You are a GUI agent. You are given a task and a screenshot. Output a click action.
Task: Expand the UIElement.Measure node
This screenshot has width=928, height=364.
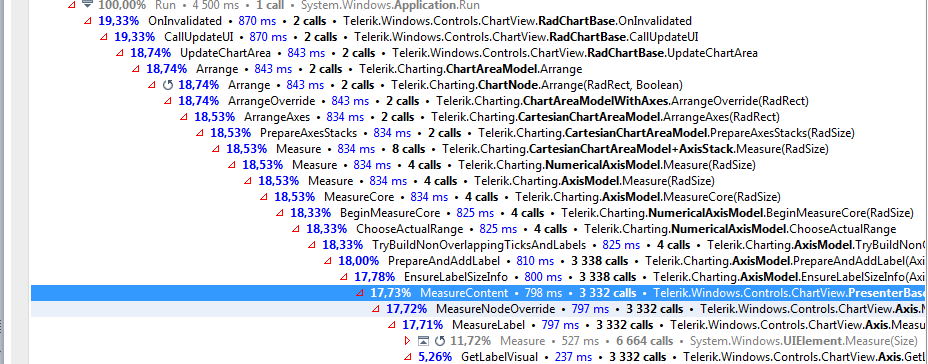coord(407,340)
